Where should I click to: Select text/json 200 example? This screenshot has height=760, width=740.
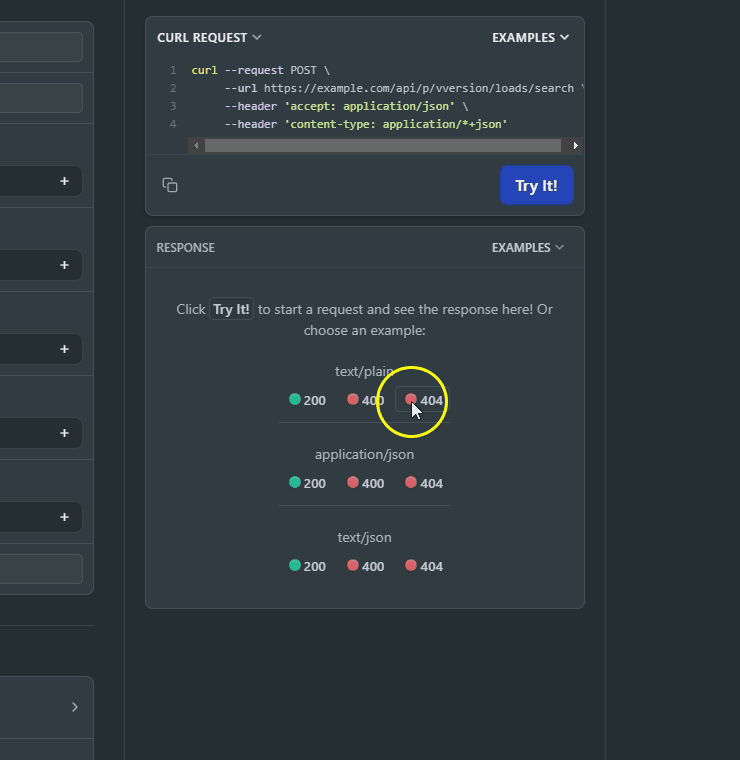307,566
